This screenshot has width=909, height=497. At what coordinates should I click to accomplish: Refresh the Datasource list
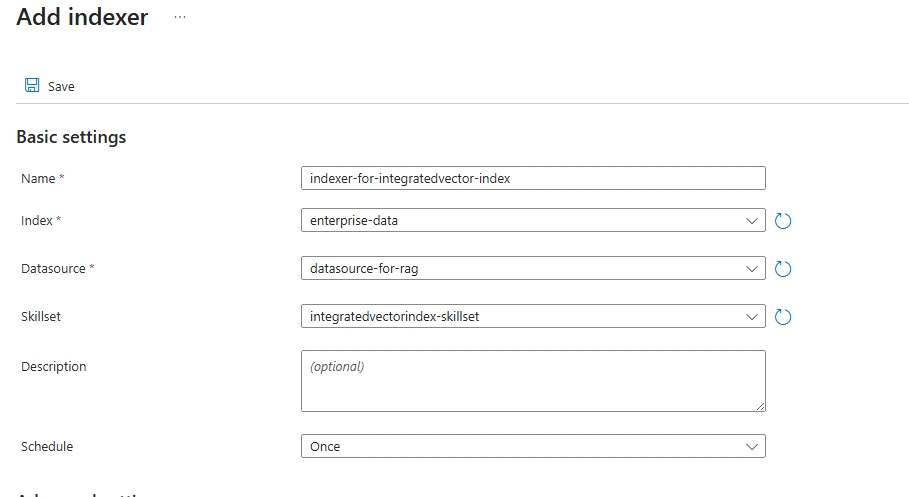(784, 269)
